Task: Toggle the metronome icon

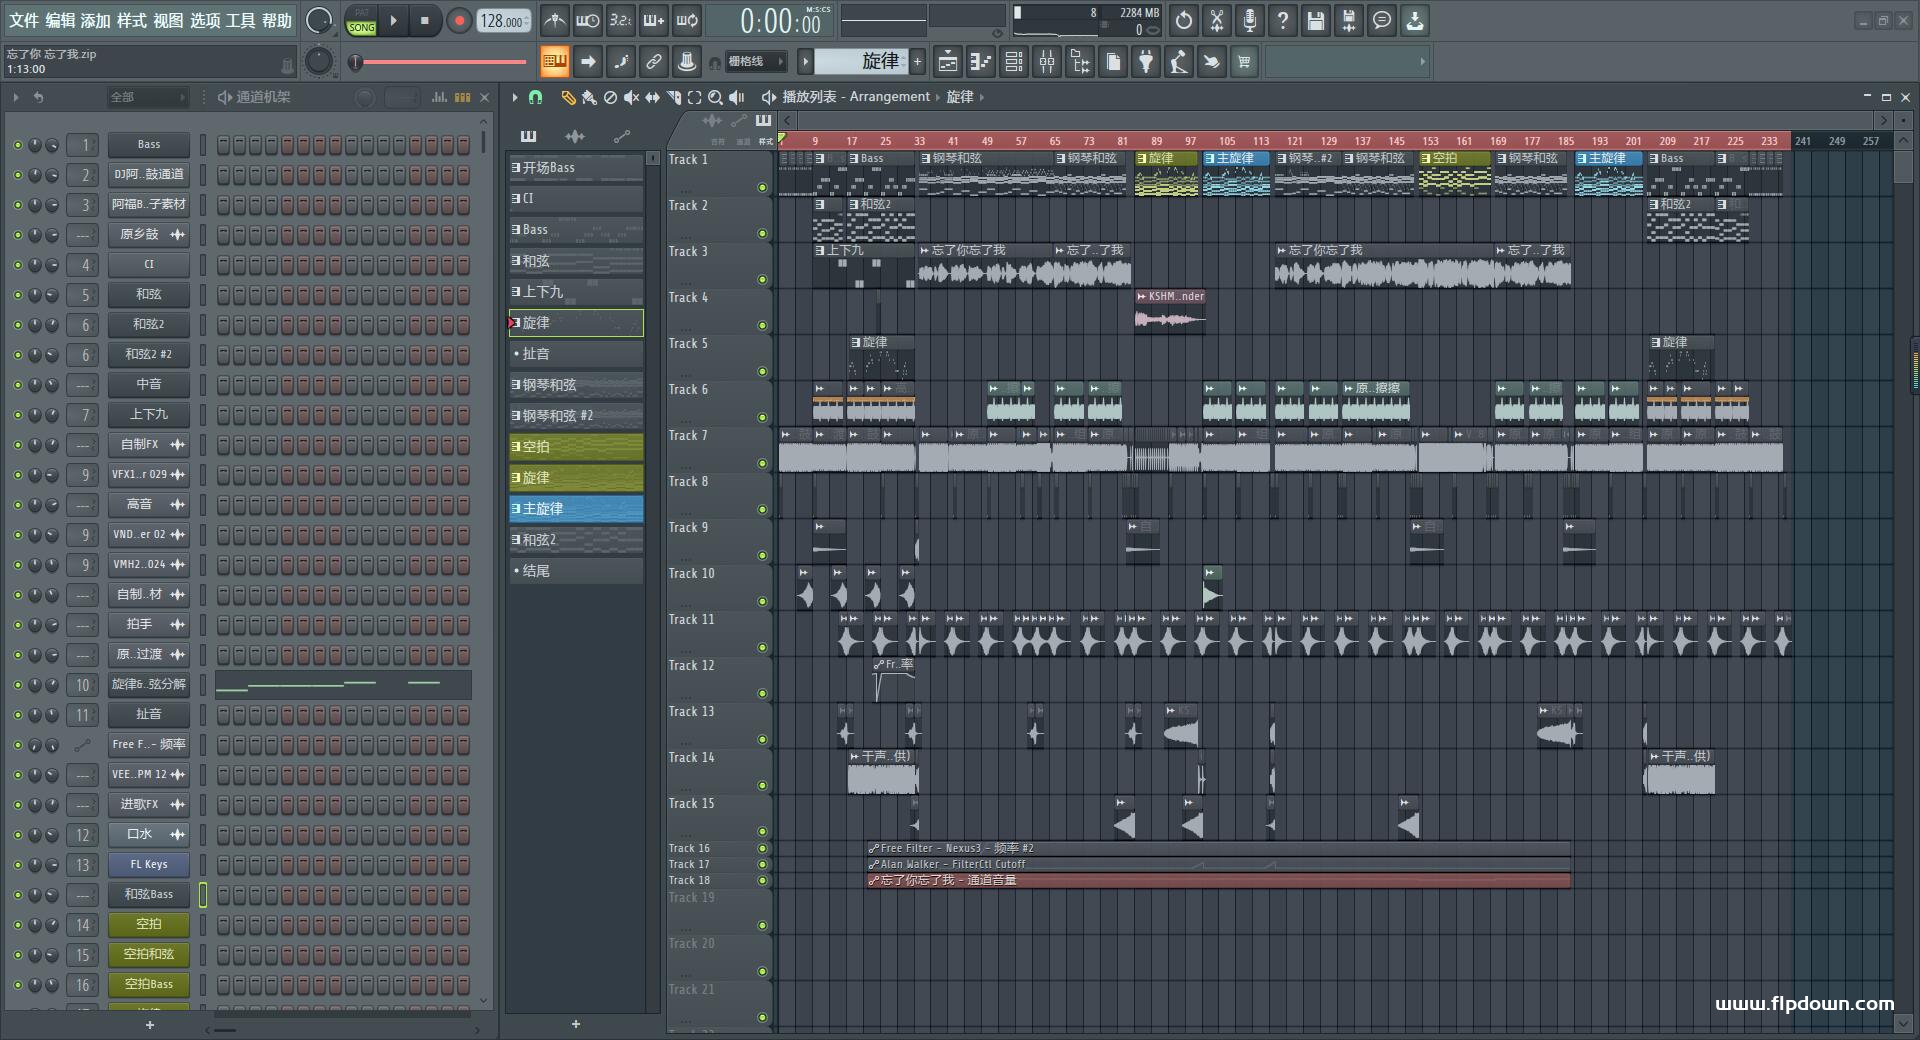Action: click(x=555, y=20)
